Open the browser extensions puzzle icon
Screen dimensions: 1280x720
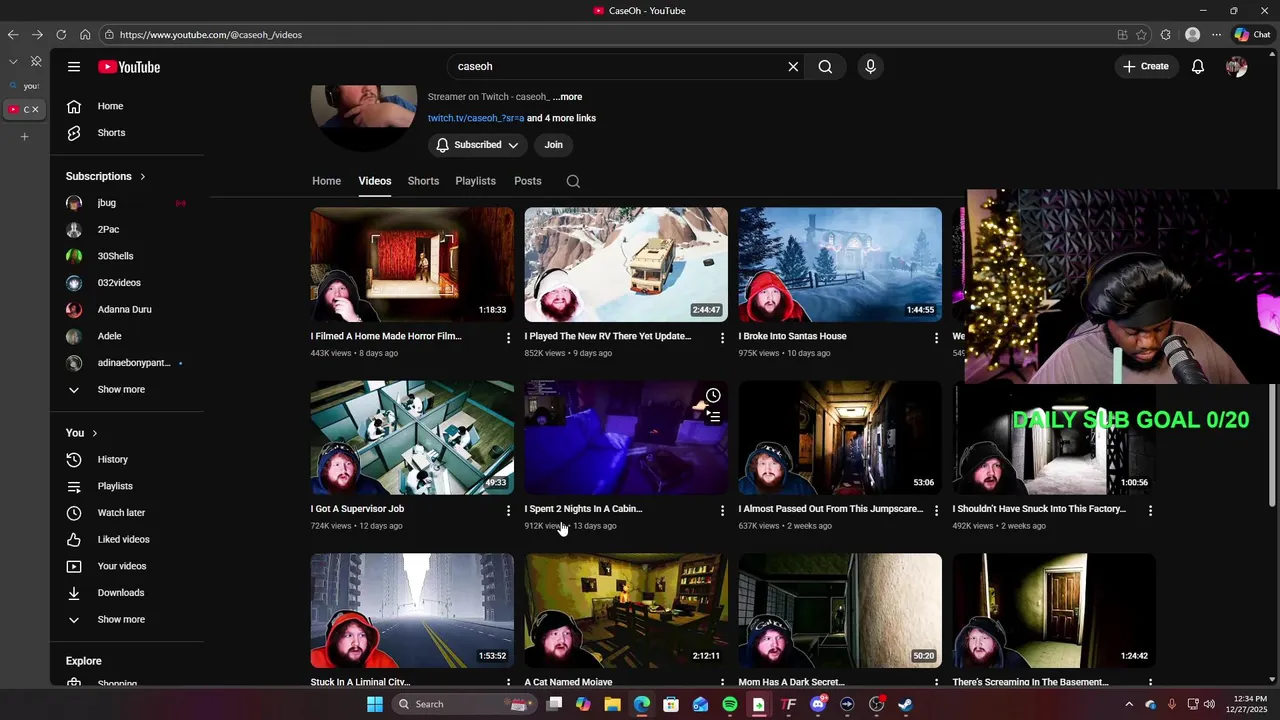(x=1166, y=35)
